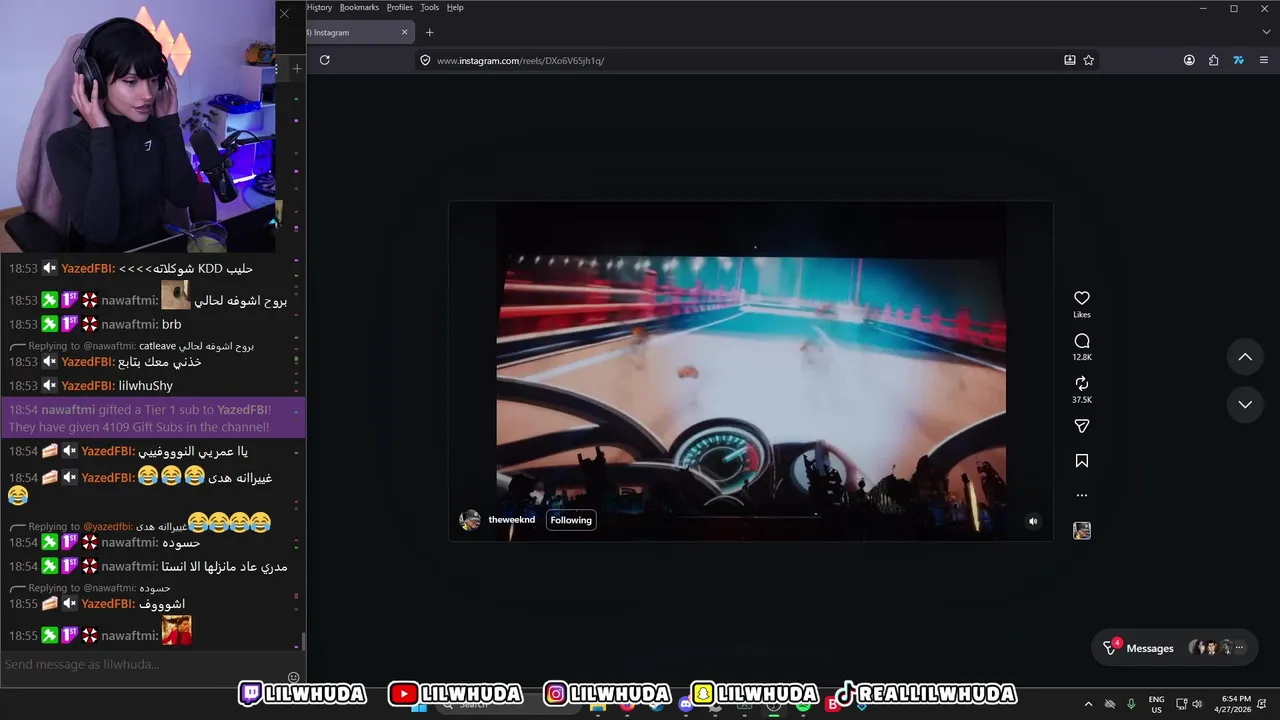
Task: Reload the Instagram page
Action: pos(324,60)
